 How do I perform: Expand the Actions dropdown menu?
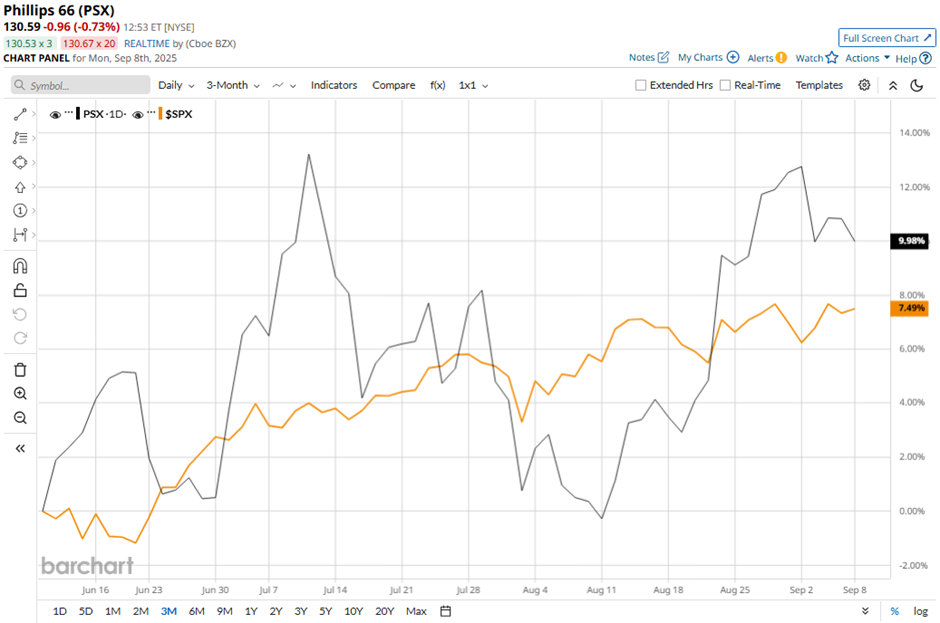tap(867, 58)
